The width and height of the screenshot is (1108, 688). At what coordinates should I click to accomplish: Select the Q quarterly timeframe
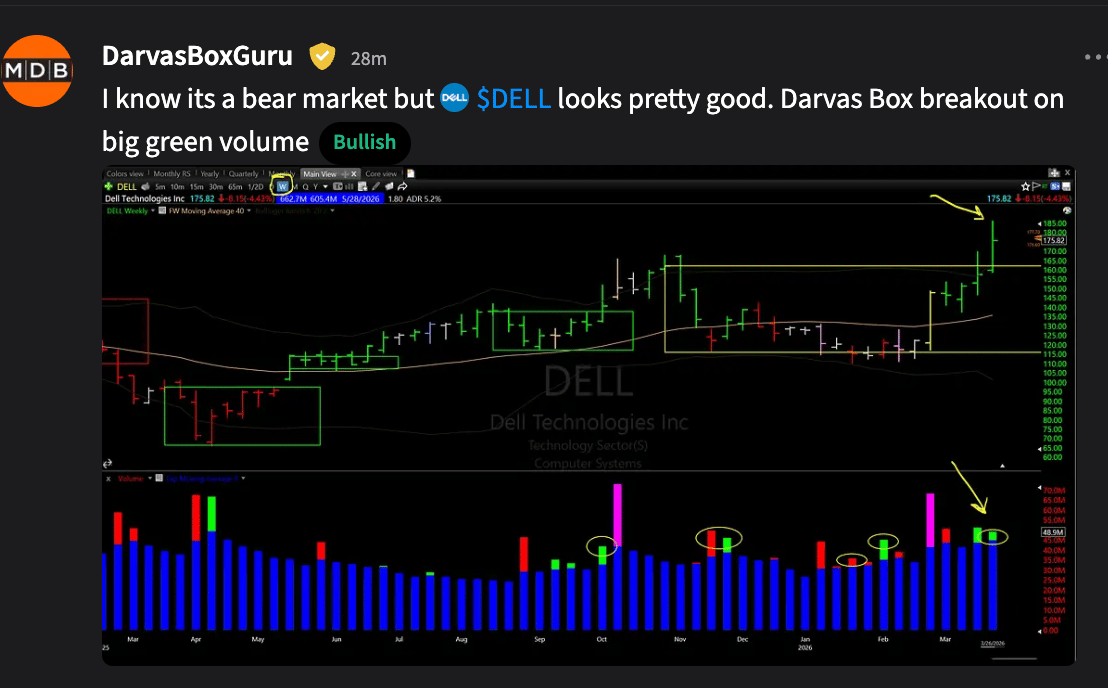pos(305,186)
